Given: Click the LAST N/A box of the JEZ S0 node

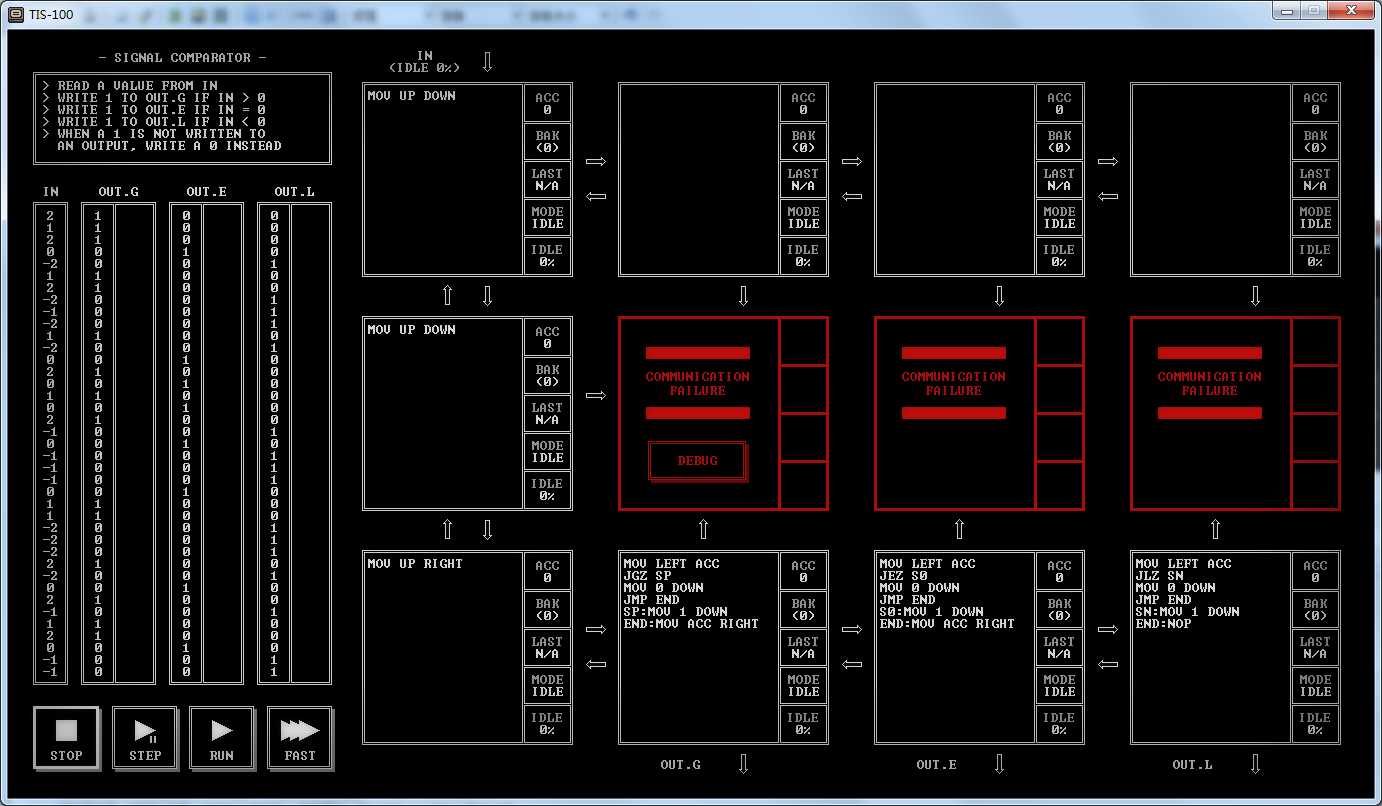Looking at the screenshot, I should point(1059,648).
